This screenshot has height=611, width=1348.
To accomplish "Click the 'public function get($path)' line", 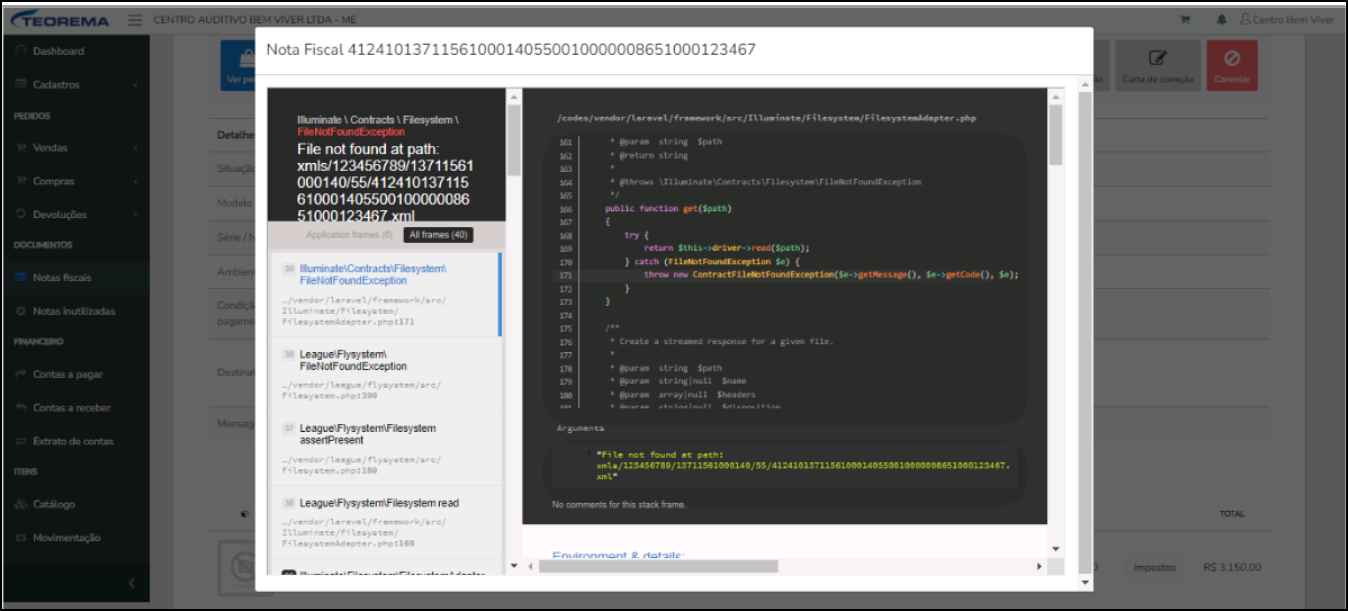I will (668, 208).
